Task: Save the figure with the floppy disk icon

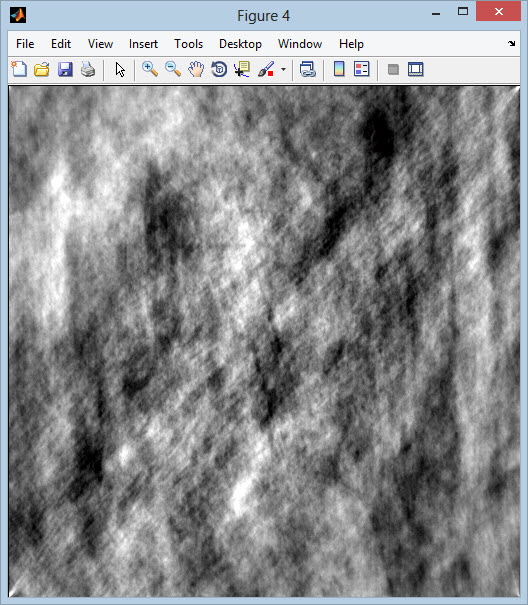Action: 65,70
